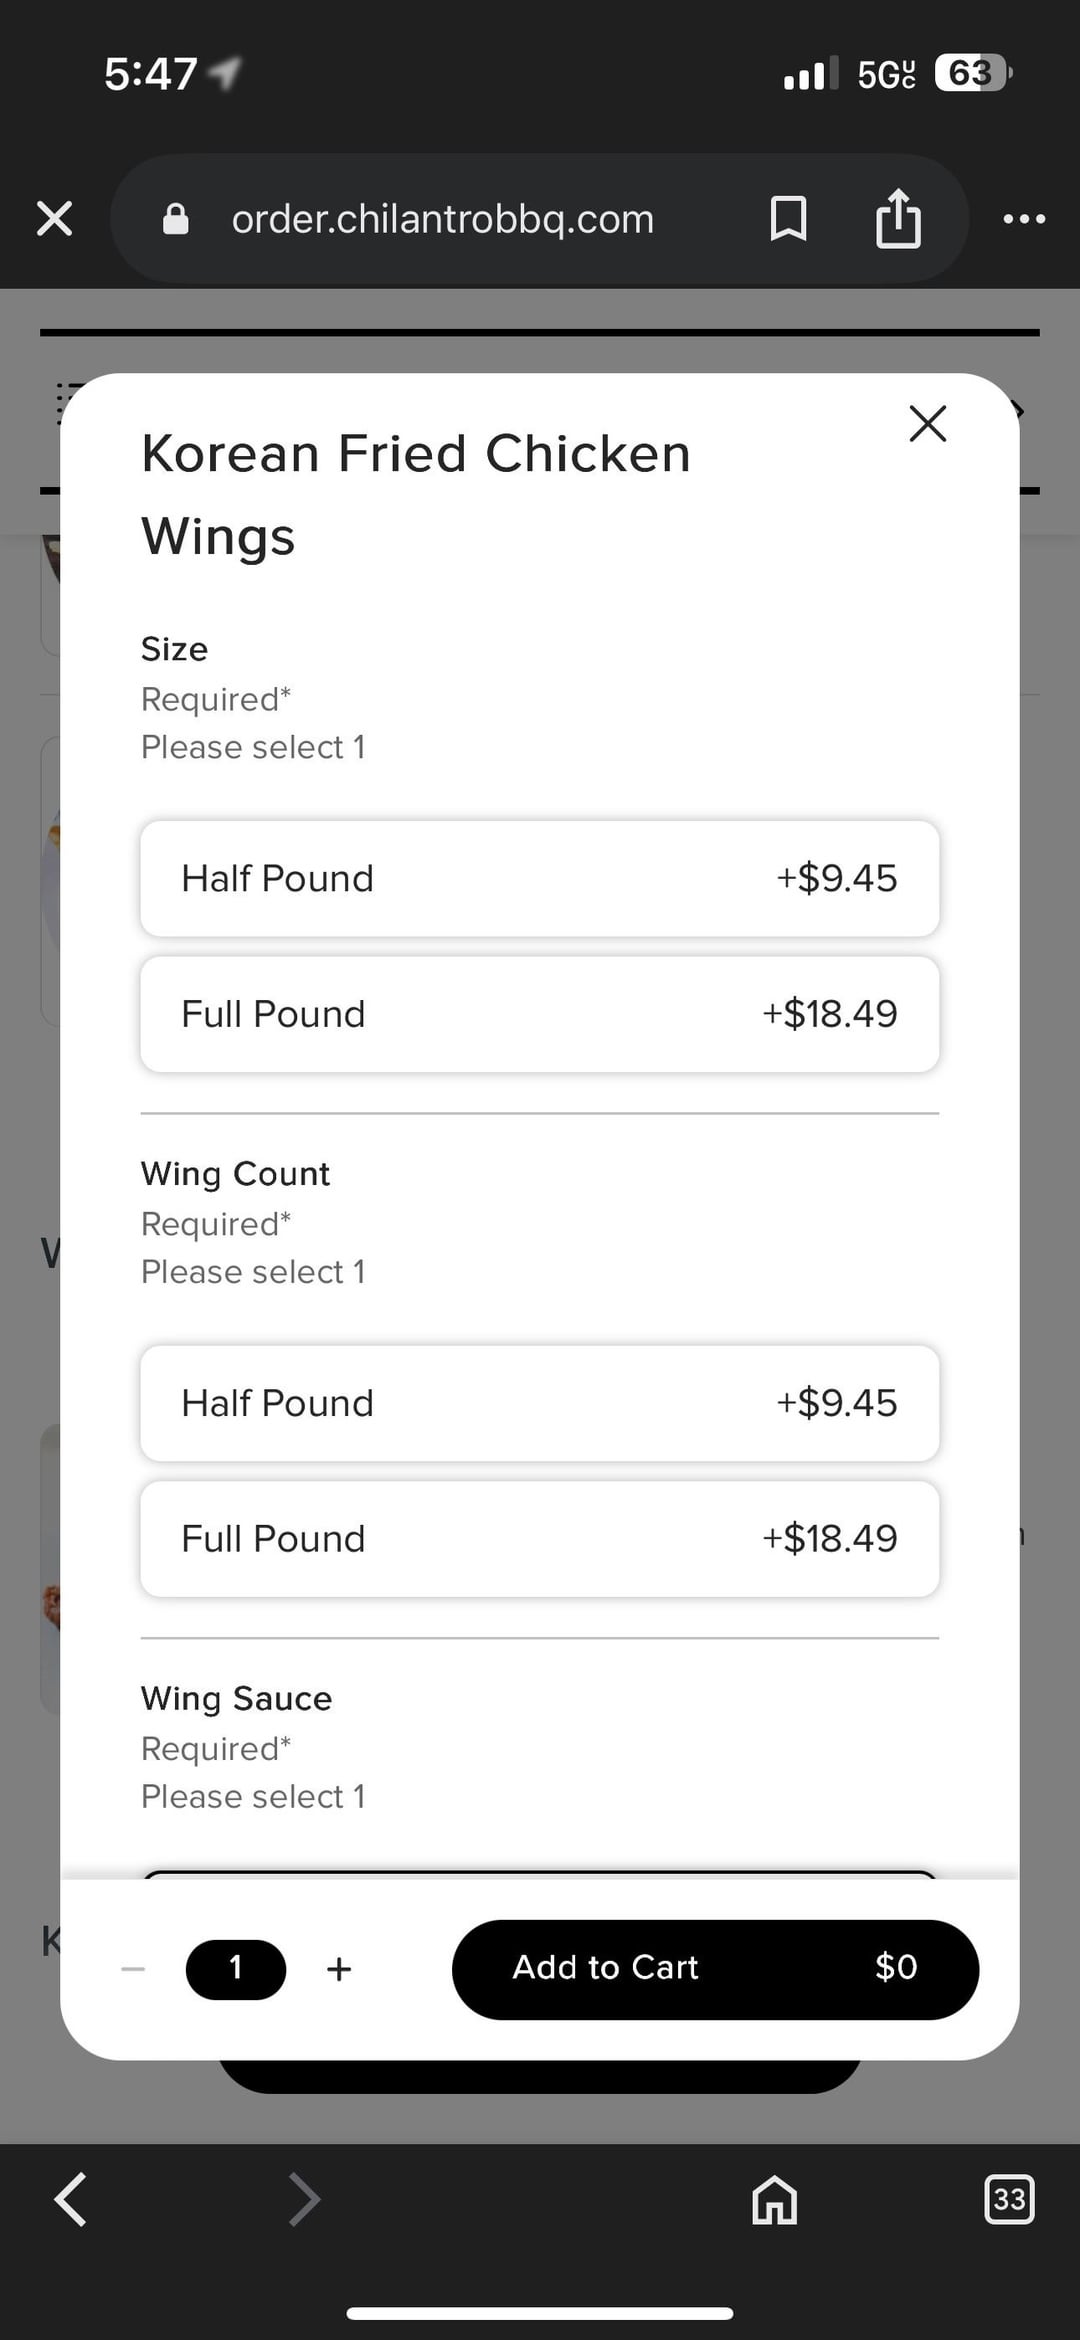
Task: Select Half Pound under Size
Action: pos(540,879)
